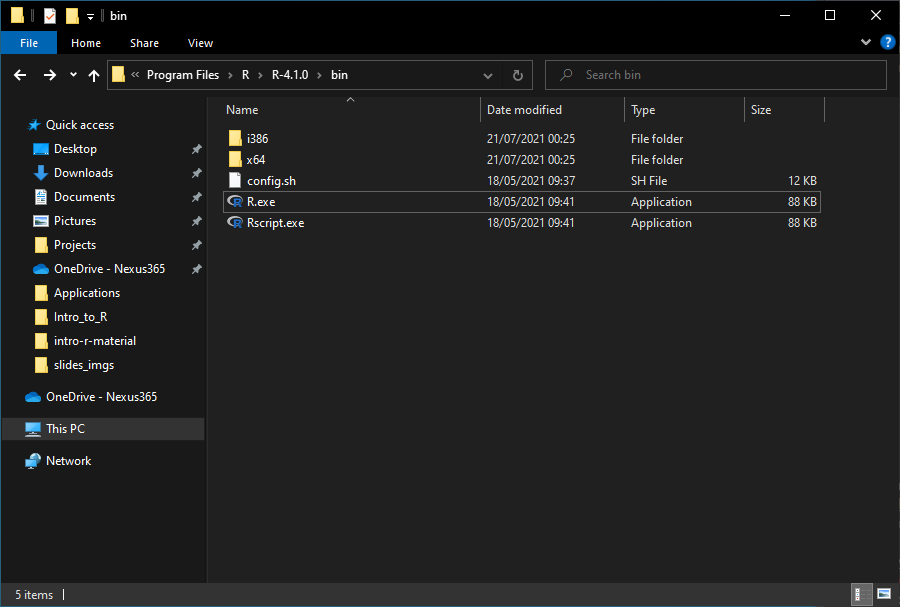
Task: Open the Help question mark icon
Action: pyautogui.click(x=887, y=43)
